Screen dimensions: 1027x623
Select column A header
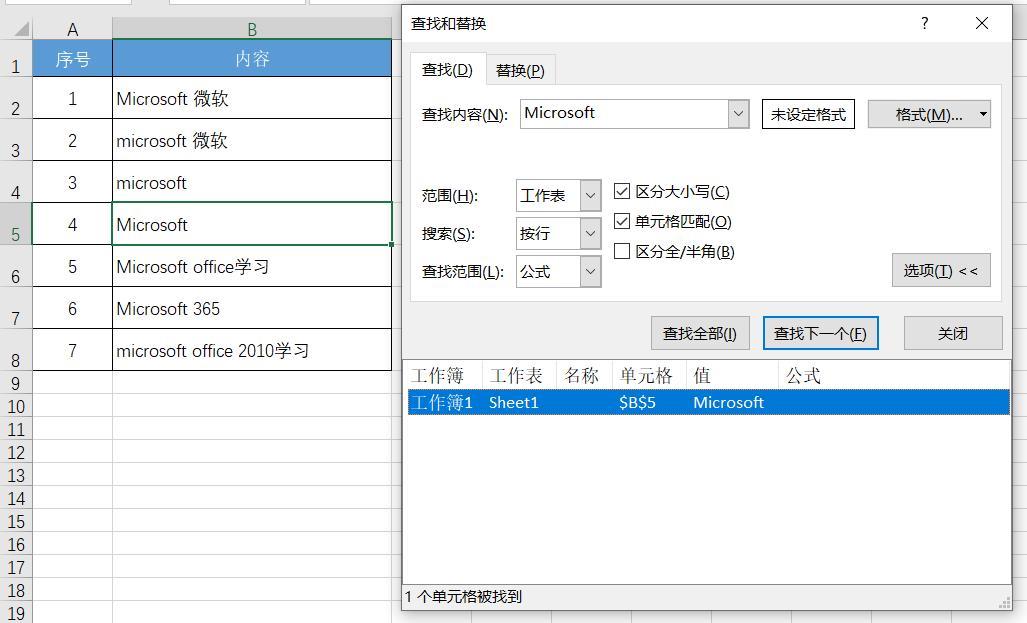72,29
